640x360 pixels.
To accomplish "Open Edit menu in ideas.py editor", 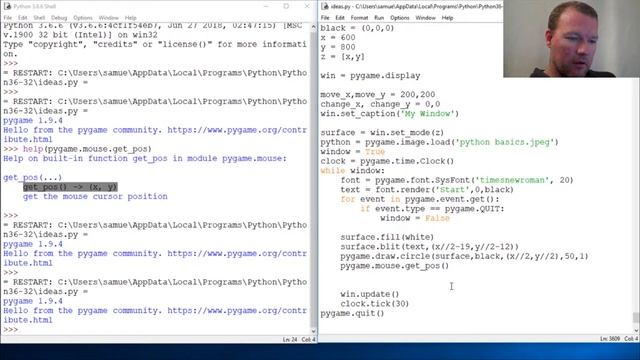I will tap(340, 18).
